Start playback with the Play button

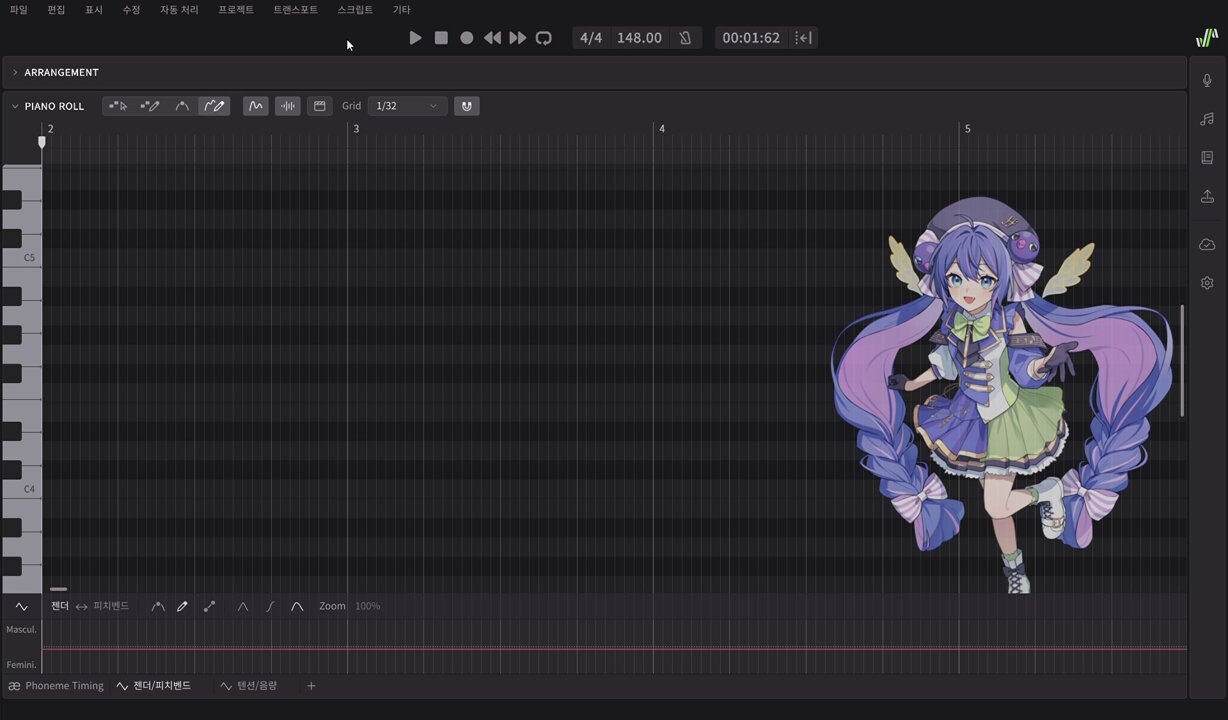[416, 38]
